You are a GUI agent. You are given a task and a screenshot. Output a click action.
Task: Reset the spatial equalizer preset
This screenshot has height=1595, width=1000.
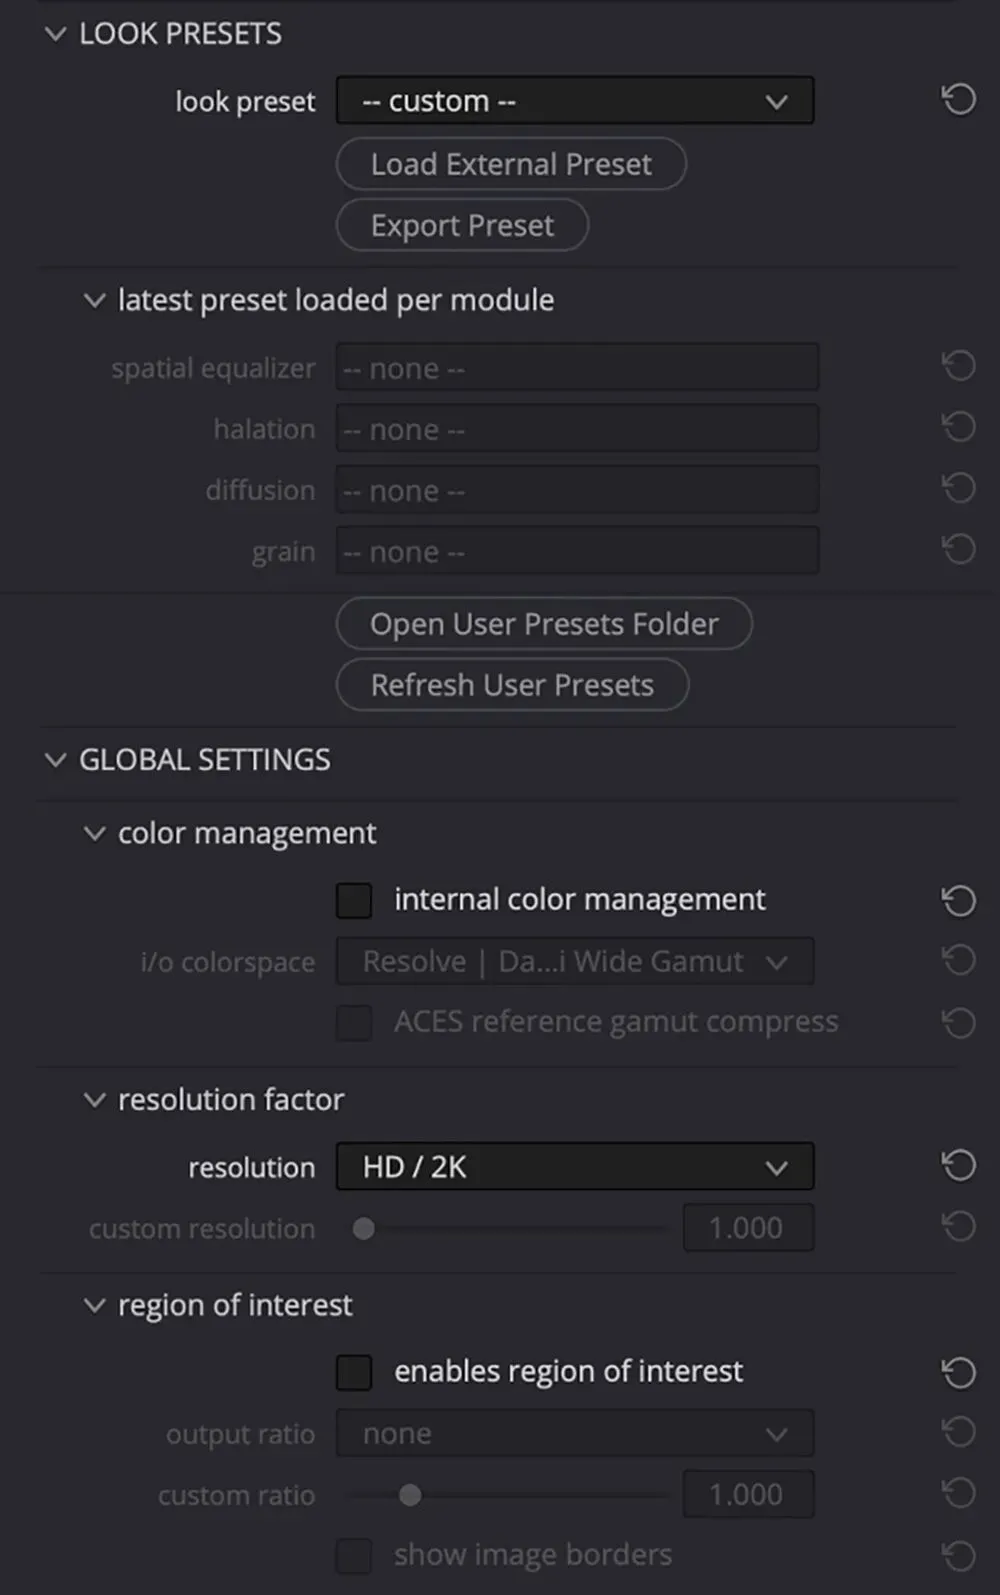click(958, 366)
